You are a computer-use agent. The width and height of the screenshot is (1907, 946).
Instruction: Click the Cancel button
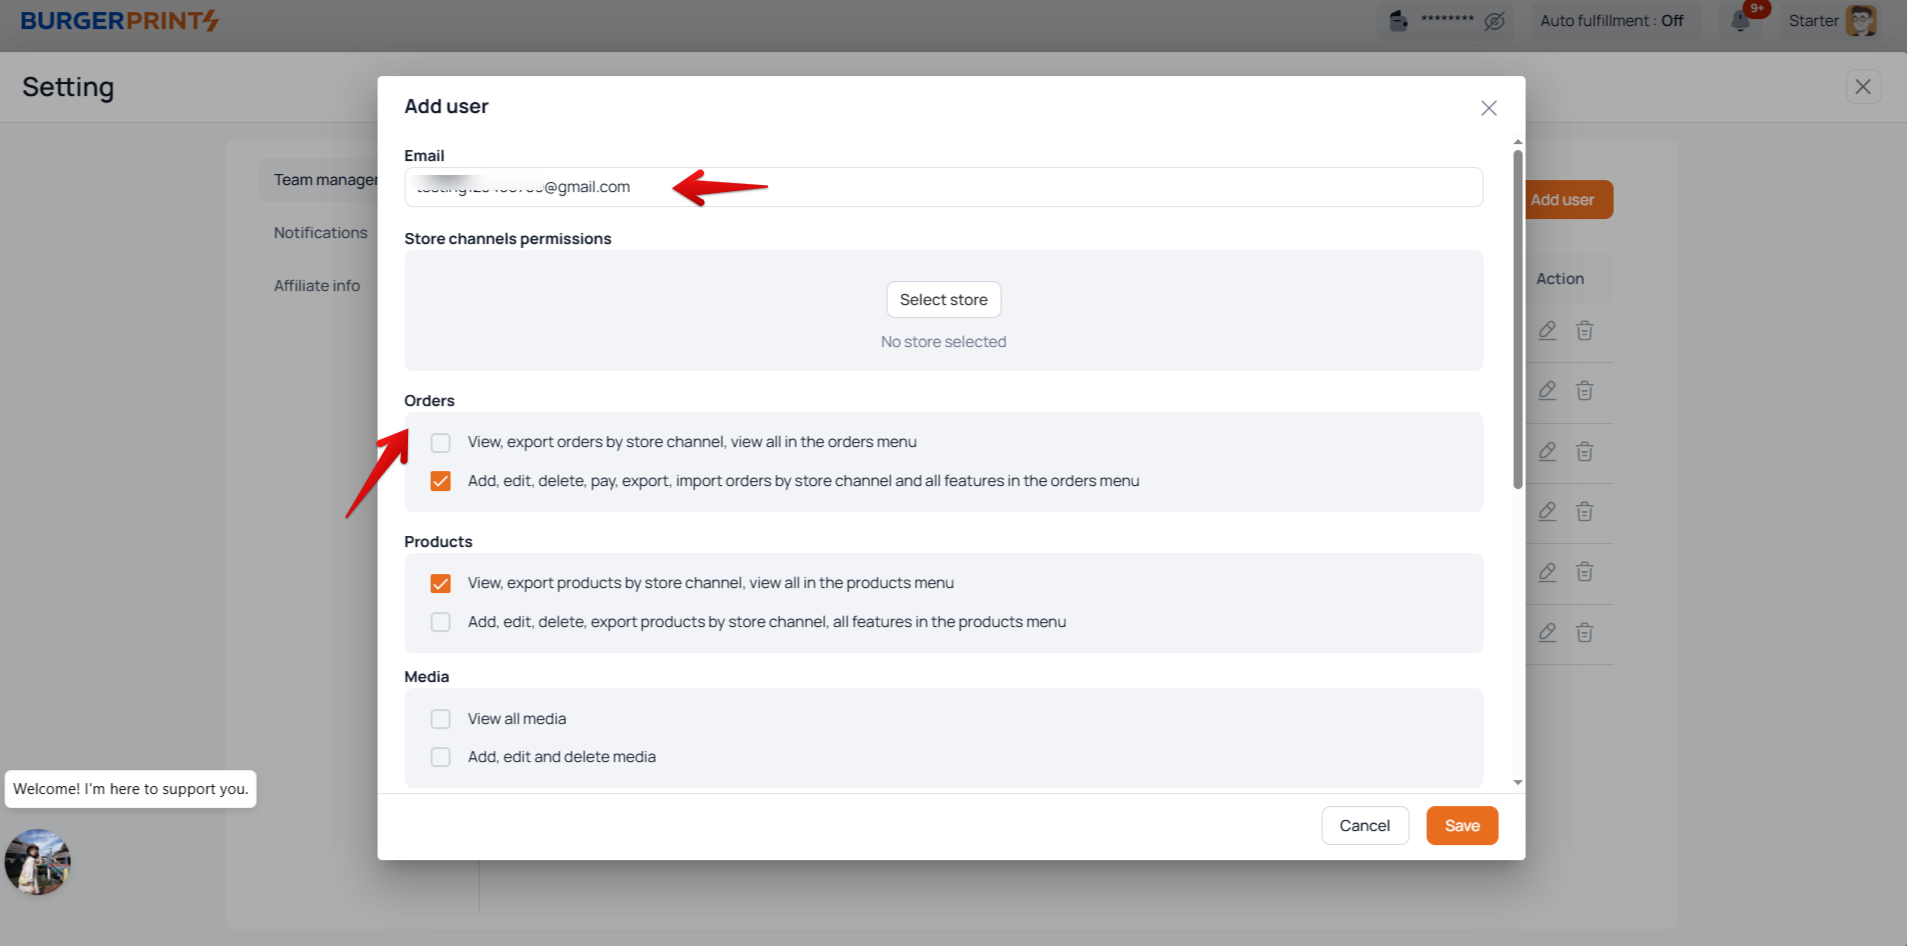pos(1364,826)
